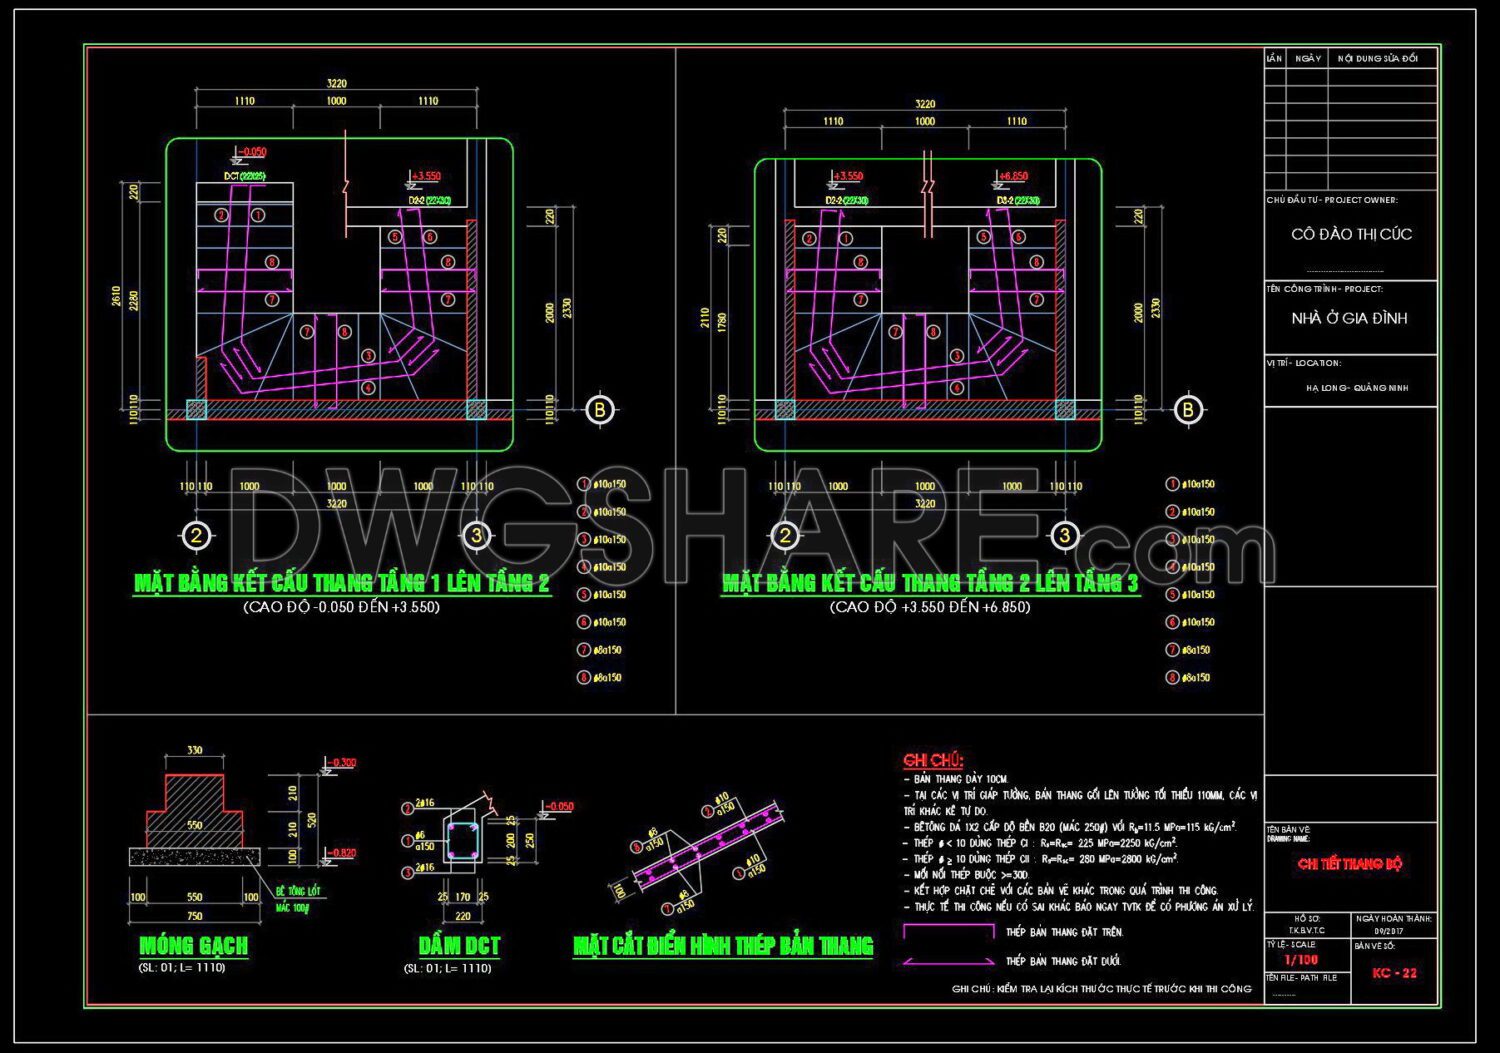
Task: Select the note line containing 'DÙNG THÉP CII'
Action: (x=1041, y=859)
